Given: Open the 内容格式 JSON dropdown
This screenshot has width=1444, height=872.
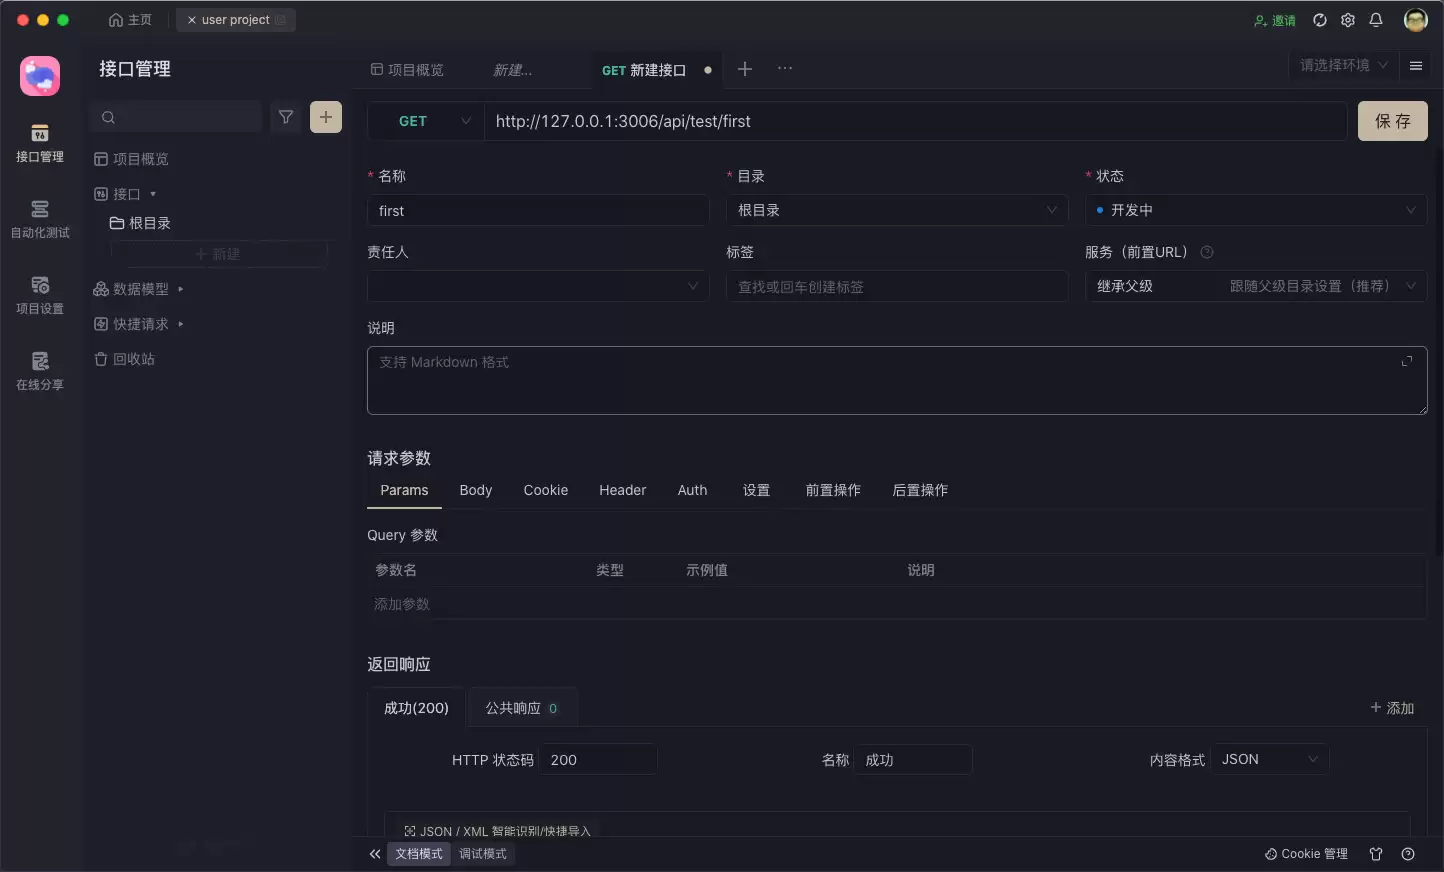Looking at the screenshot, I should [1270, 759].
